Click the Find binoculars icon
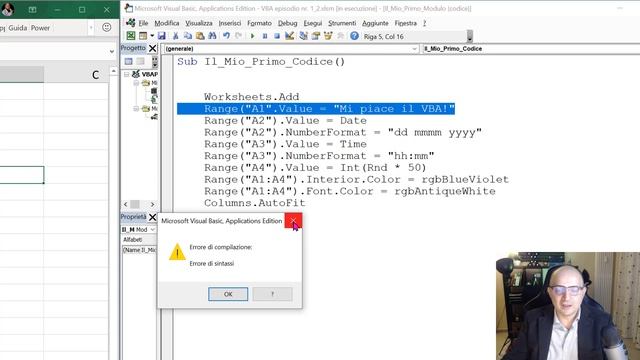This screenshot has width=640, height=360. coord(212,36)
